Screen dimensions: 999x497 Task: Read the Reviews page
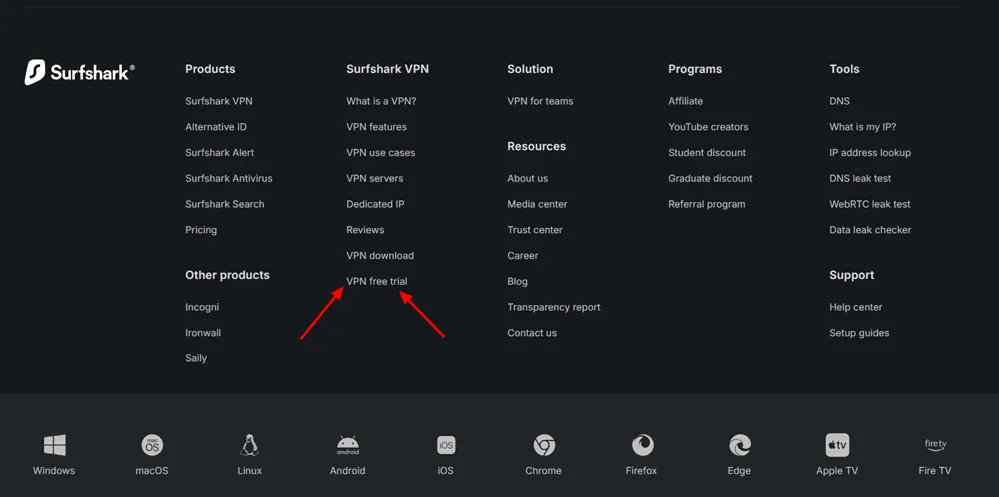365,230
